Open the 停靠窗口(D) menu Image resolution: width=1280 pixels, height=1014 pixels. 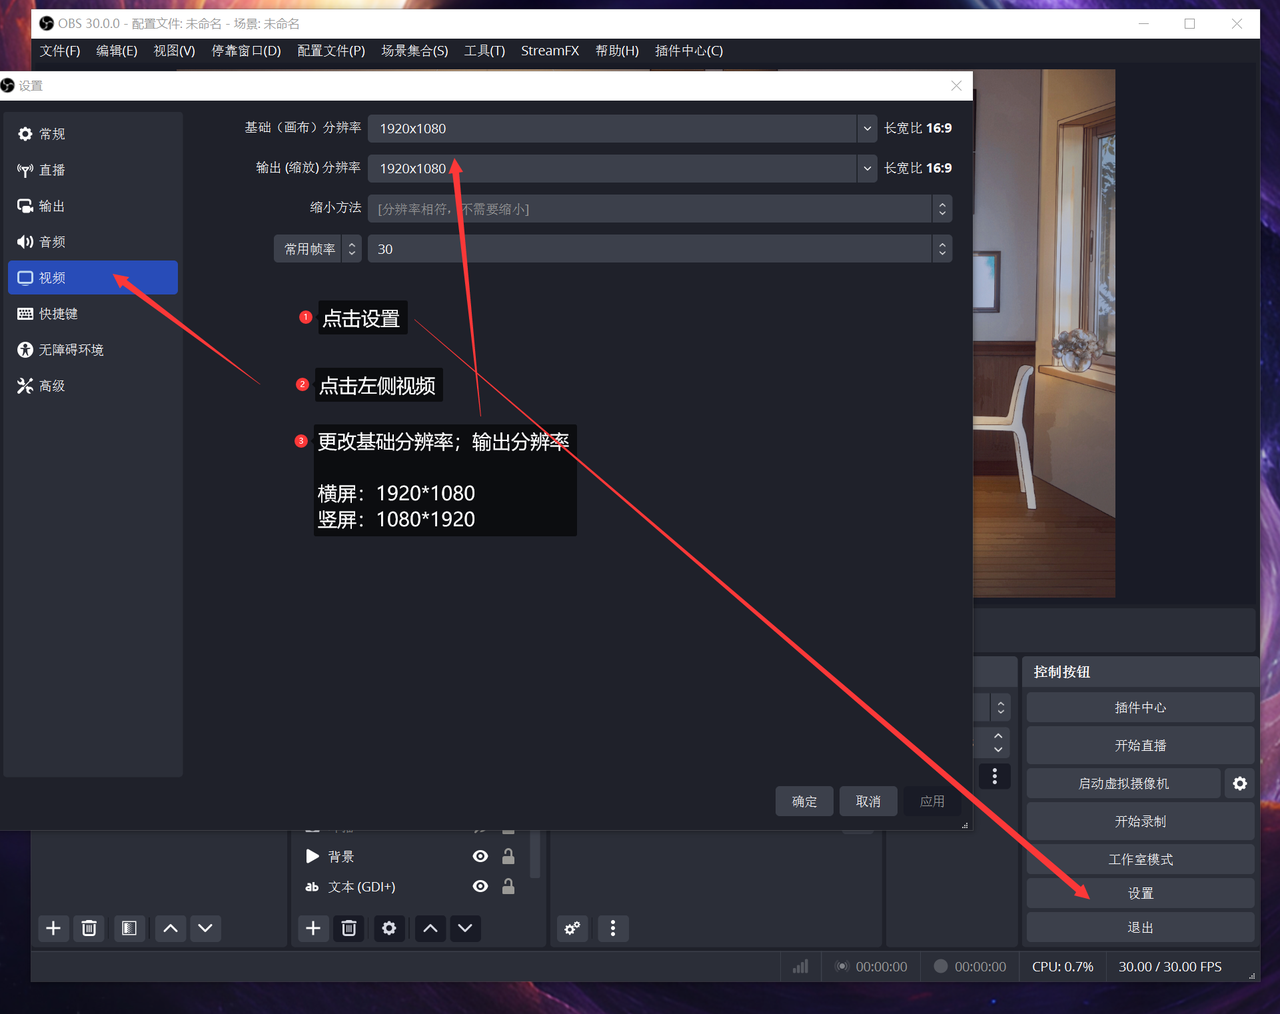tap(246, 51)
